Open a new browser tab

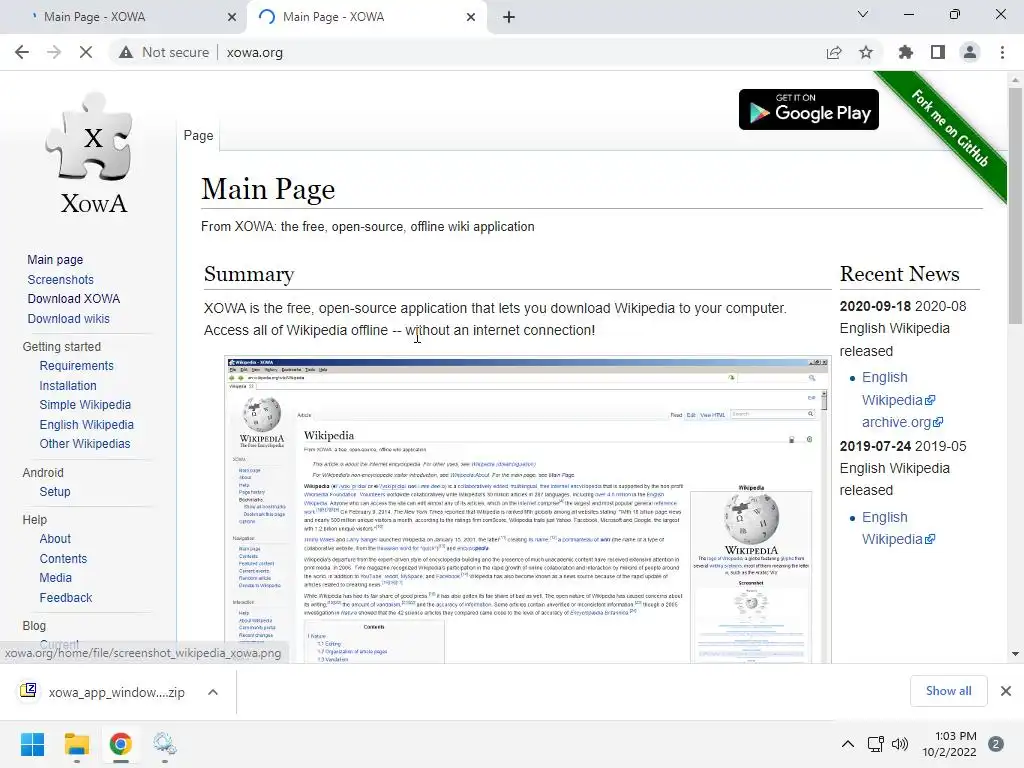coord(509,17)
